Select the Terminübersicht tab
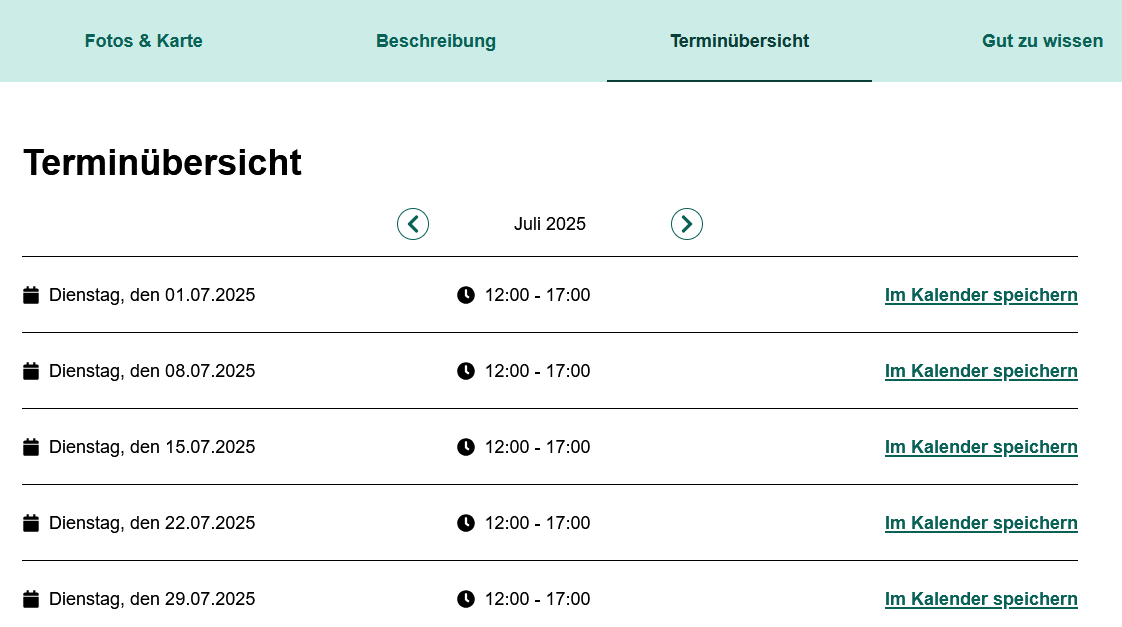1122x627 pixels. pos(739,41)
